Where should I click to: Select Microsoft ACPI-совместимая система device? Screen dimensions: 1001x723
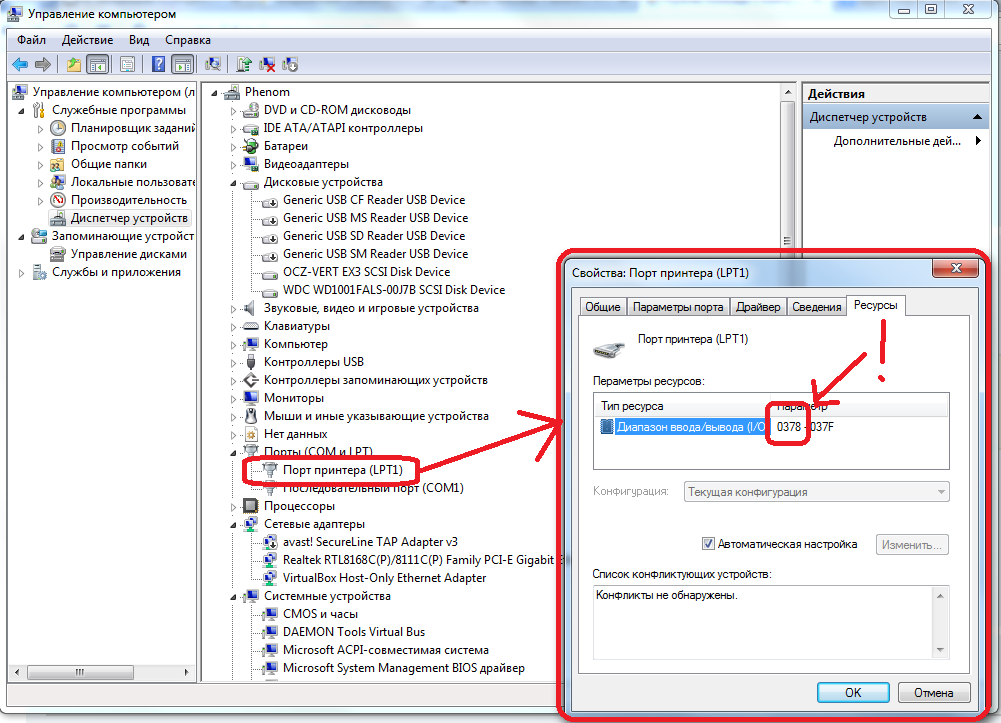pos(386,650)
